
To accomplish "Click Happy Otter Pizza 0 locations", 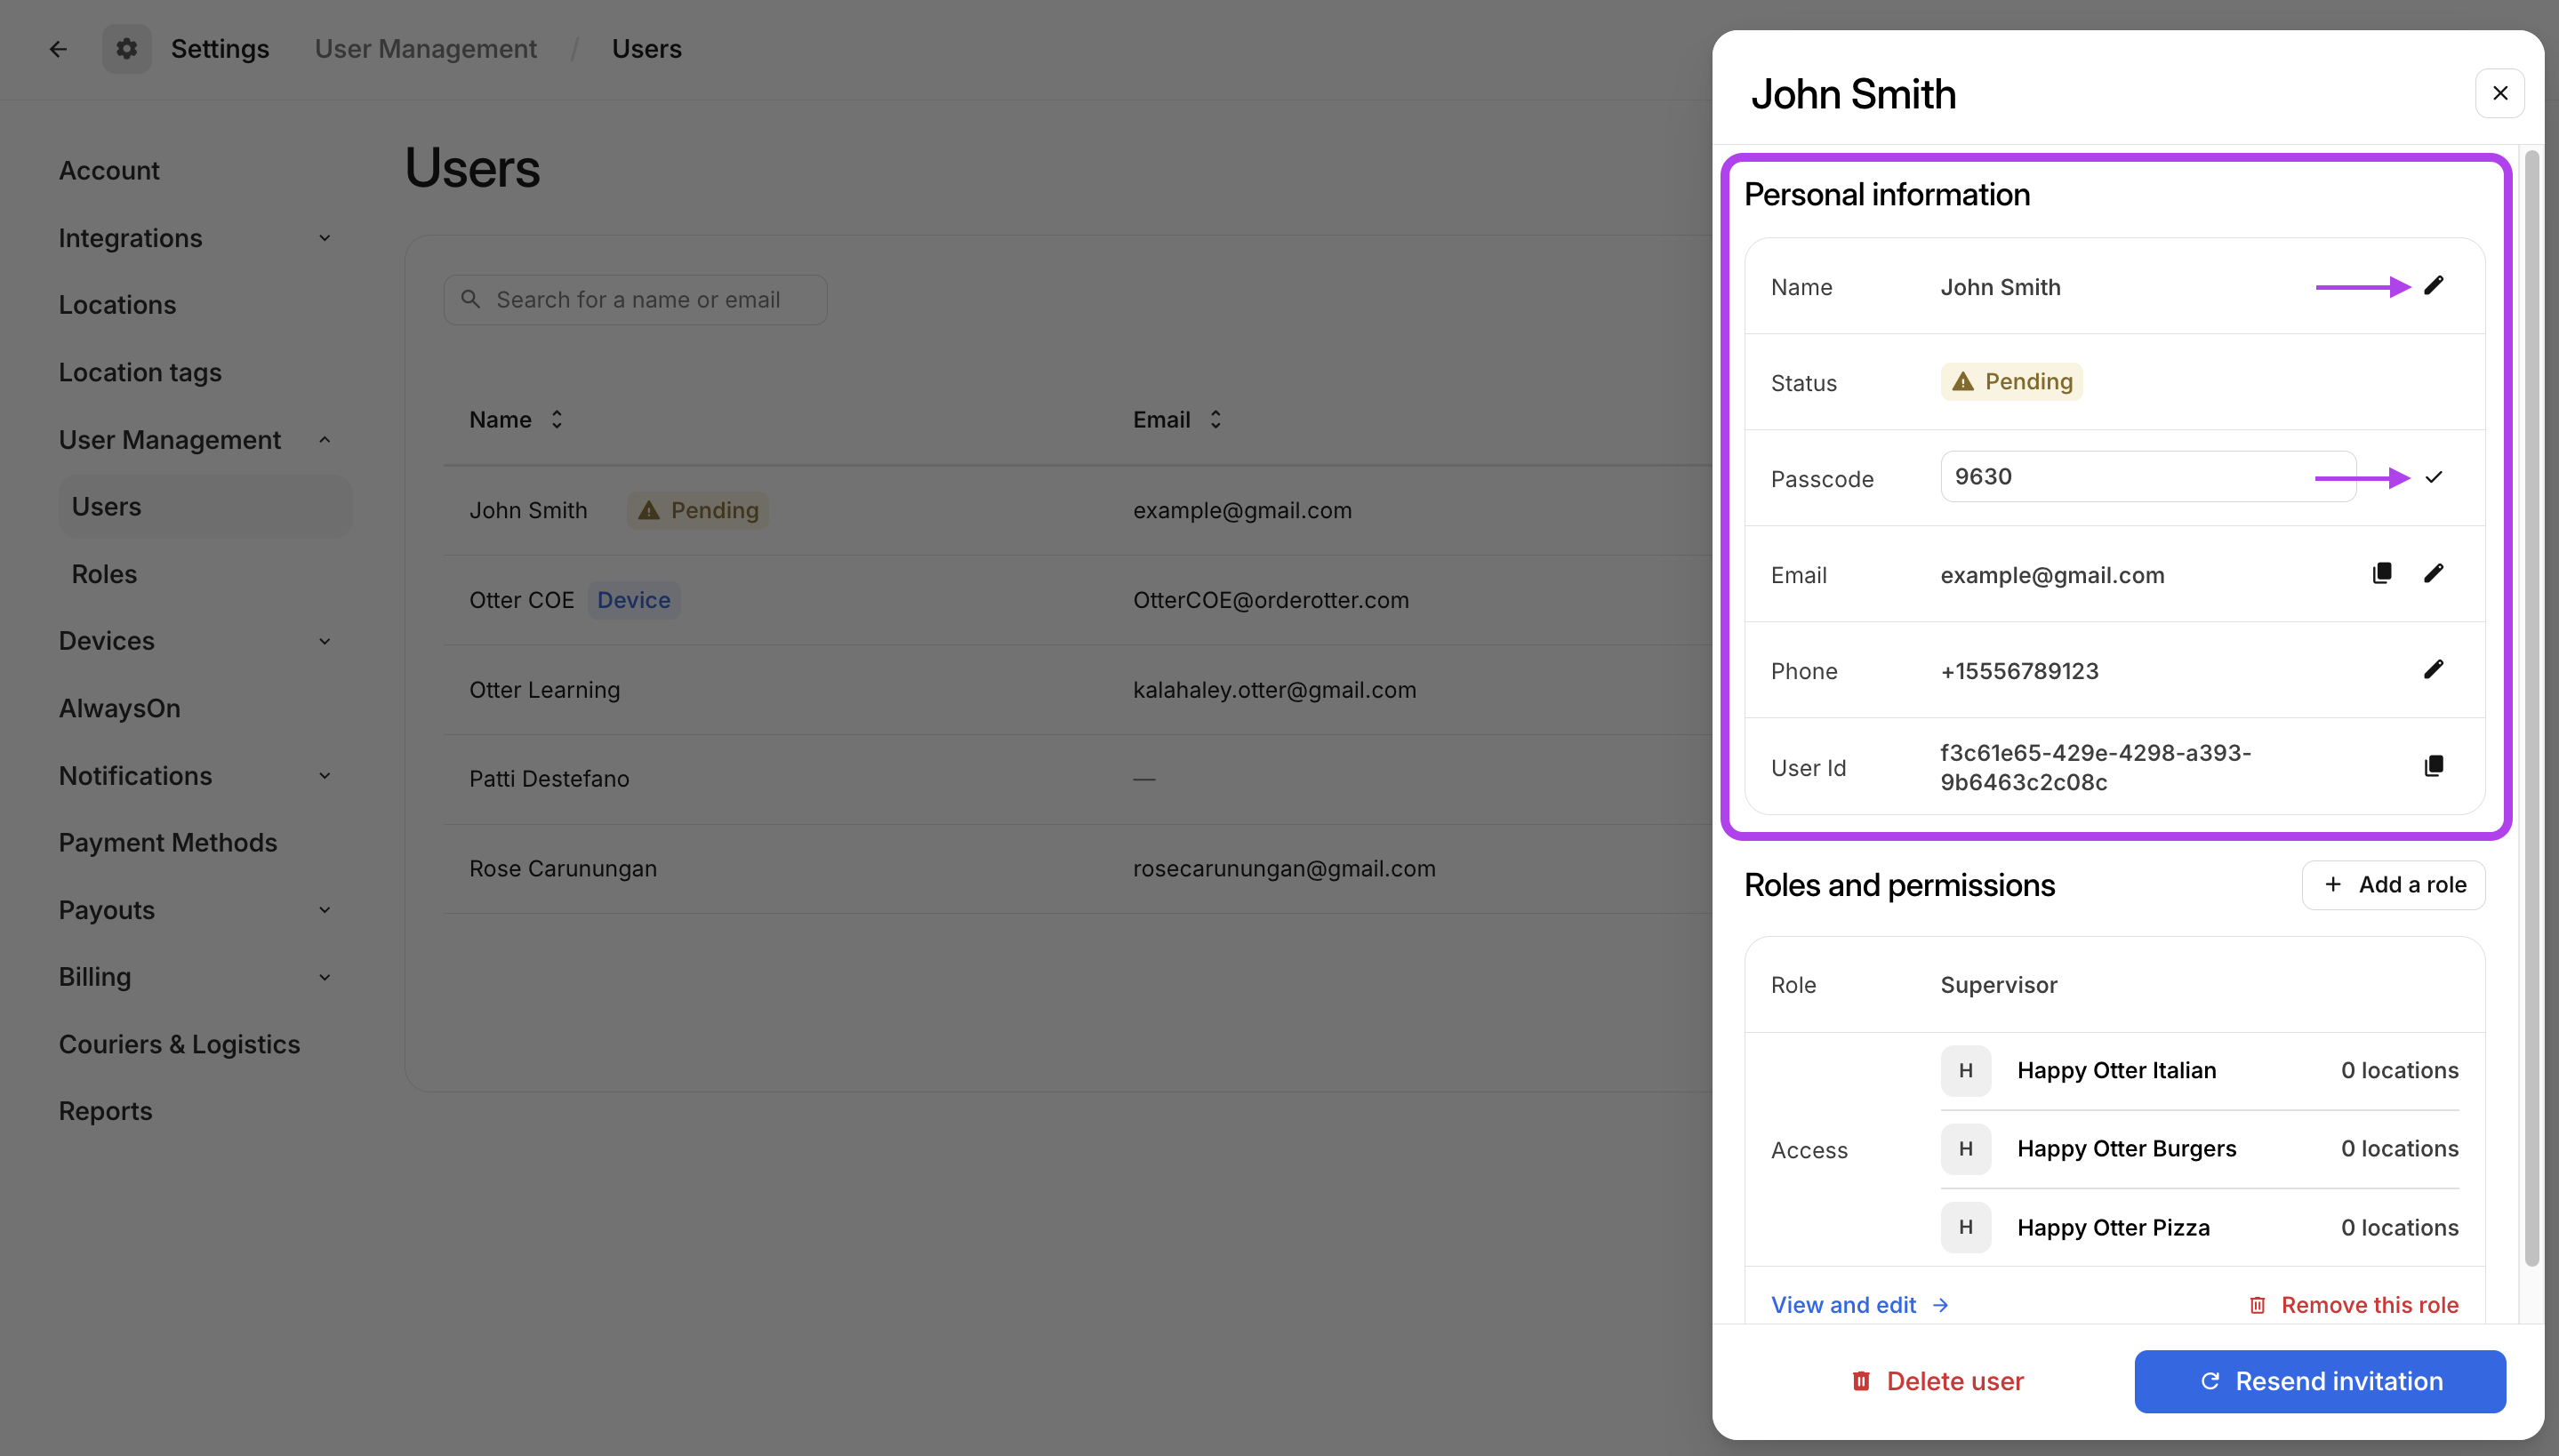I will [x=2399, y=1227].
